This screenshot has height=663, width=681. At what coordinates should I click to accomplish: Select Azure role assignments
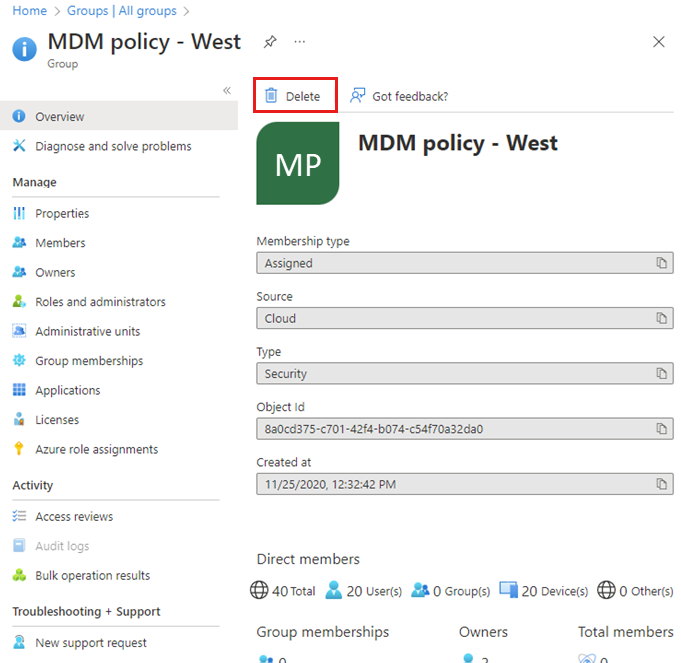pos(96,450)
